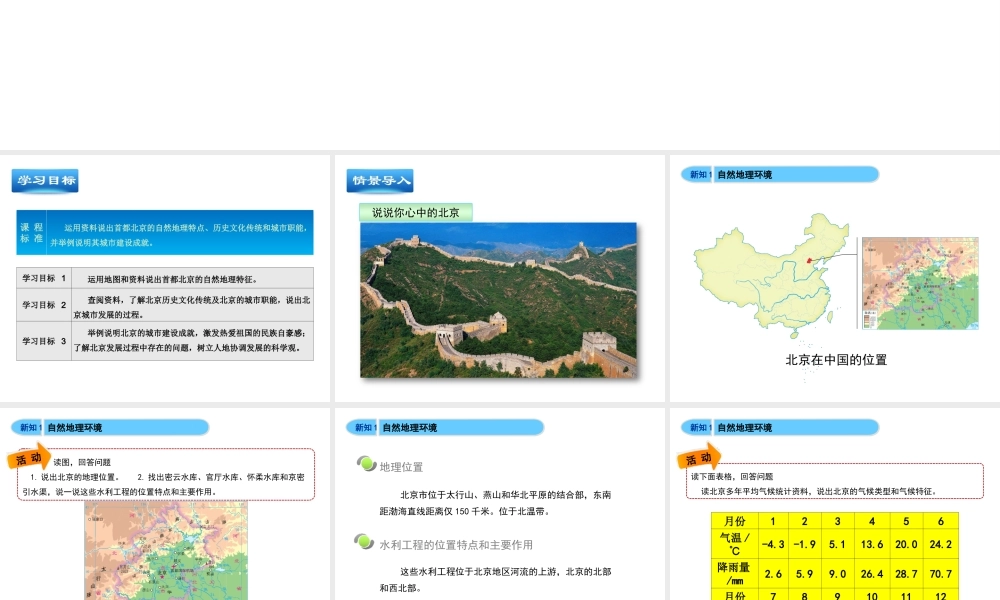Viewport: 1000px width, 600px height.
Task: Click the text 运用地图和资料说出首都北京的自然地理特征
Action: click(172, 279)
